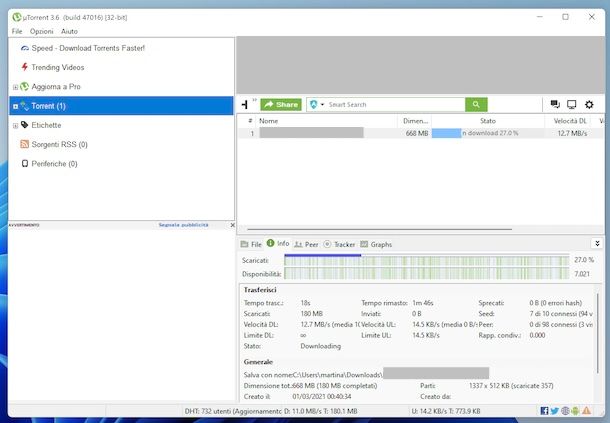Click the vertical scrollbar in Info pane
This screenshot has height=423, width=610.
[x=598, y=333]
